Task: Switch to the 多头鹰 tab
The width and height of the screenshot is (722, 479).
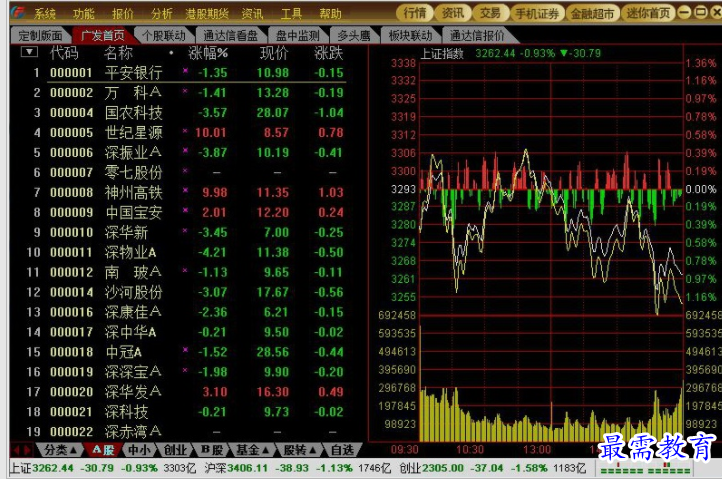Action: (x=354, y=35)
